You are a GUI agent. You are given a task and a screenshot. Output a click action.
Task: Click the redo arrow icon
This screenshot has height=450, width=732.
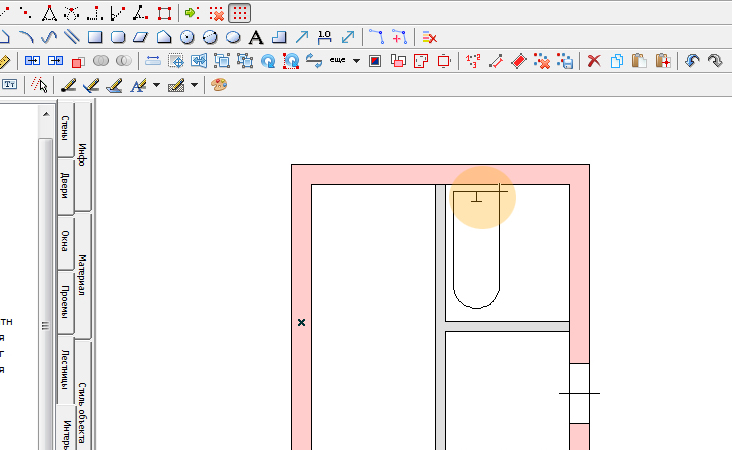[x=714, y=61]
